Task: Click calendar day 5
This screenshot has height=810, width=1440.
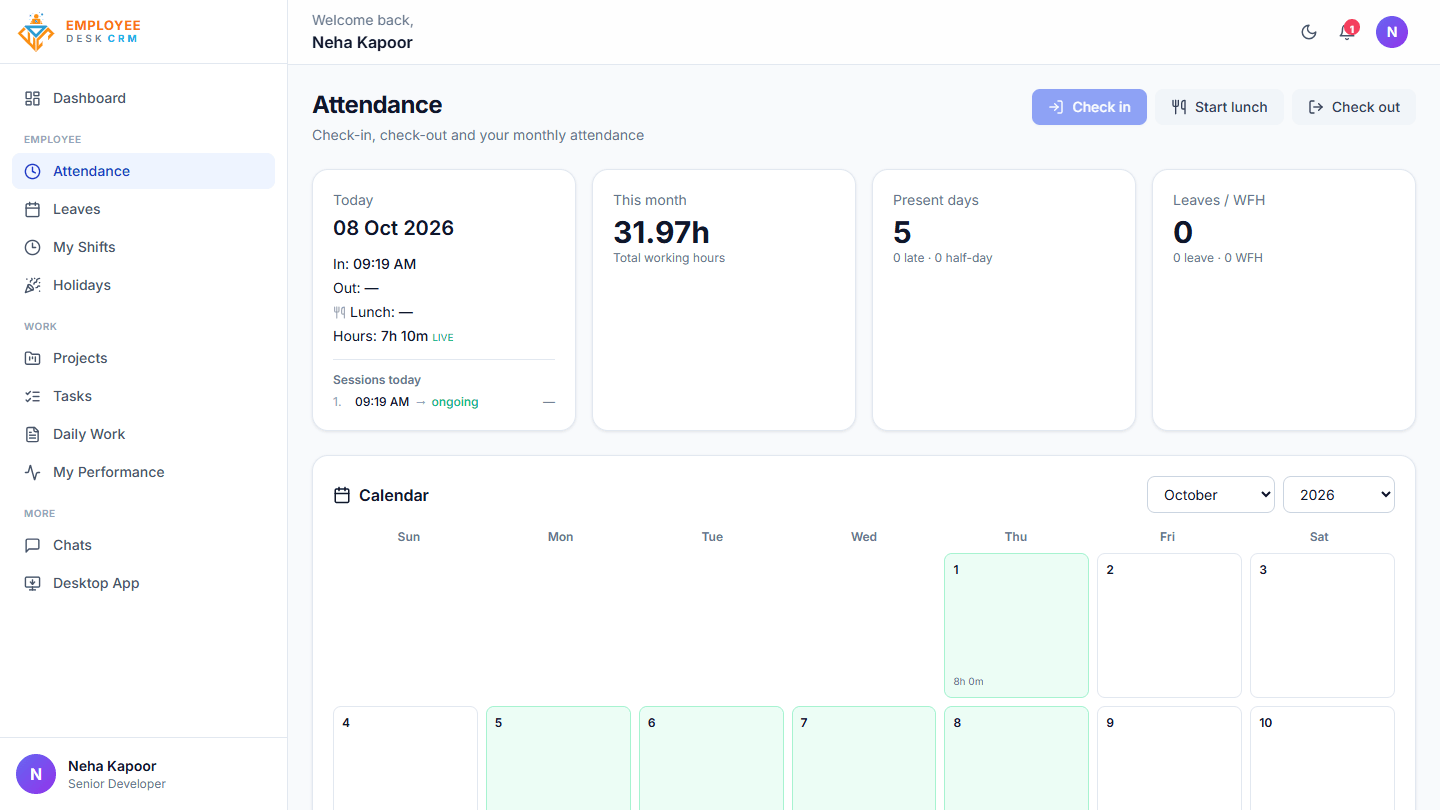Action: (558, 758)
